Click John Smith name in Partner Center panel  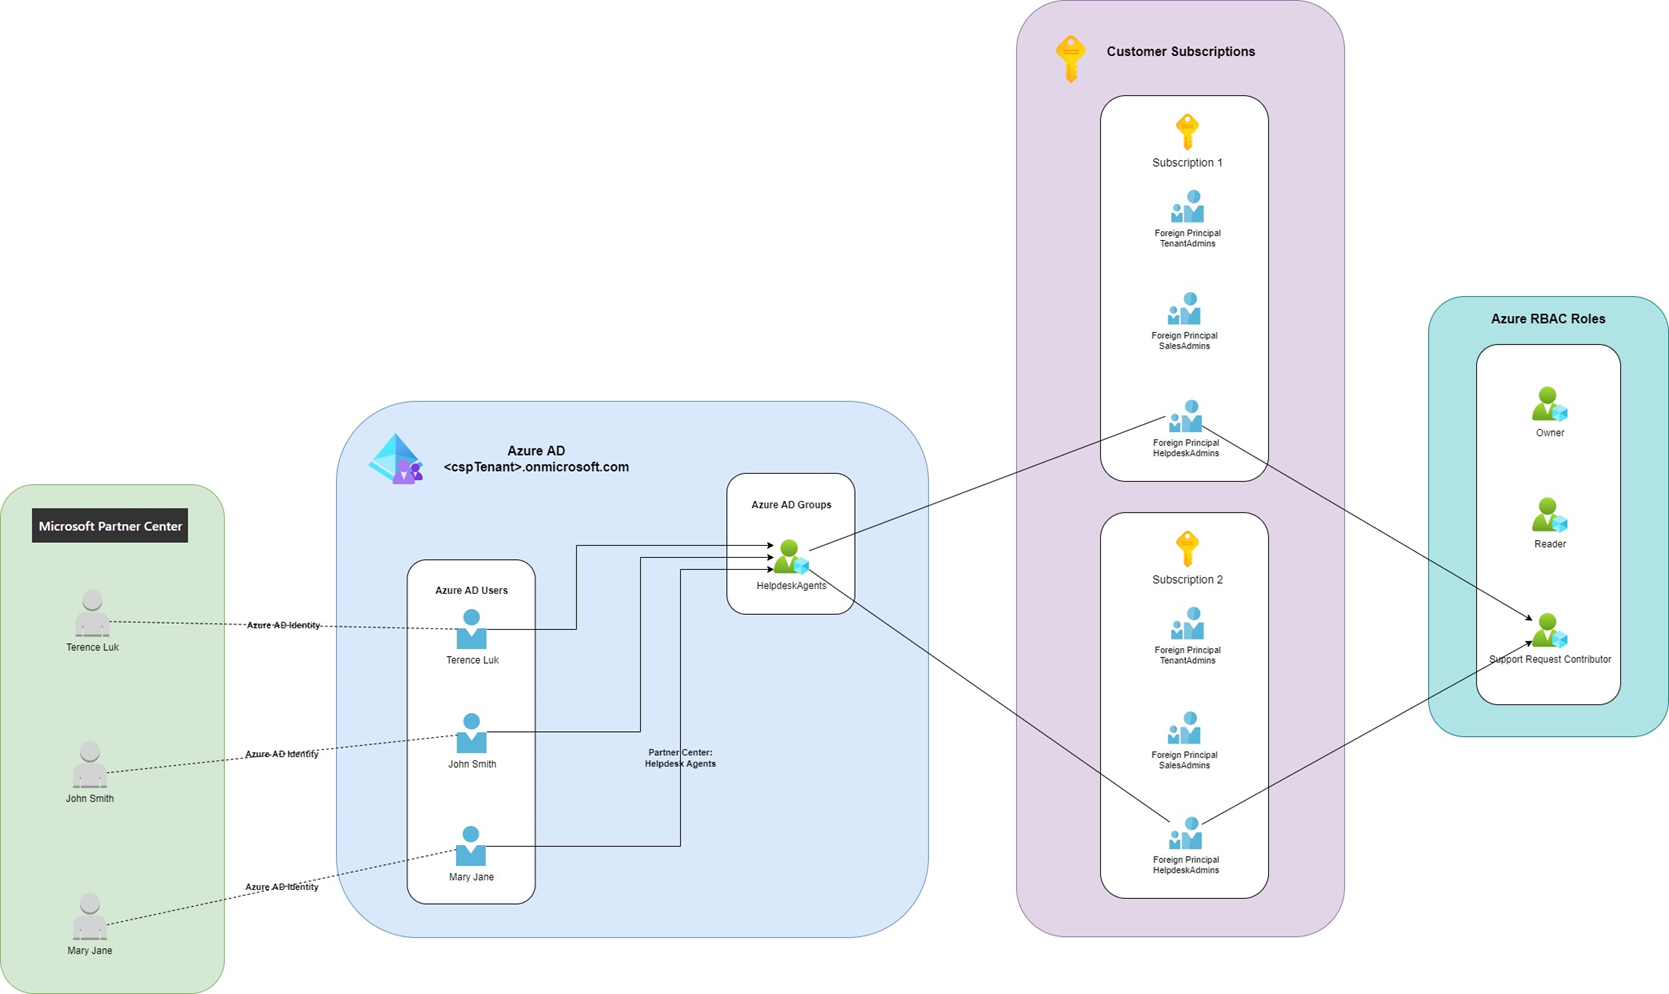click(90, 798)
